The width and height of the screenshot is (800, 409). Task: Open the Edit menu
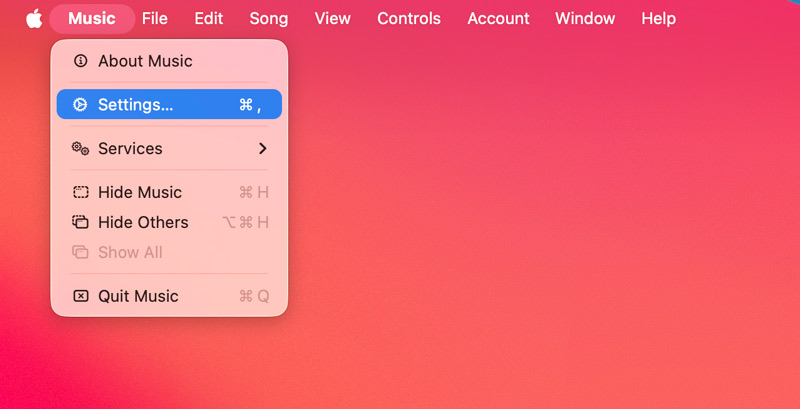click(x=209, y=19)
